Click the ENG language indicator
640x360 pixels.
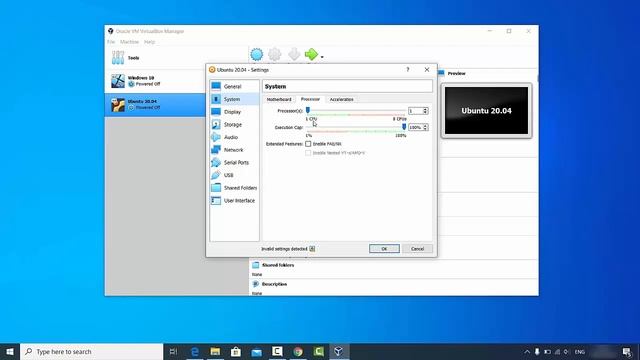[x=580, y=351]
